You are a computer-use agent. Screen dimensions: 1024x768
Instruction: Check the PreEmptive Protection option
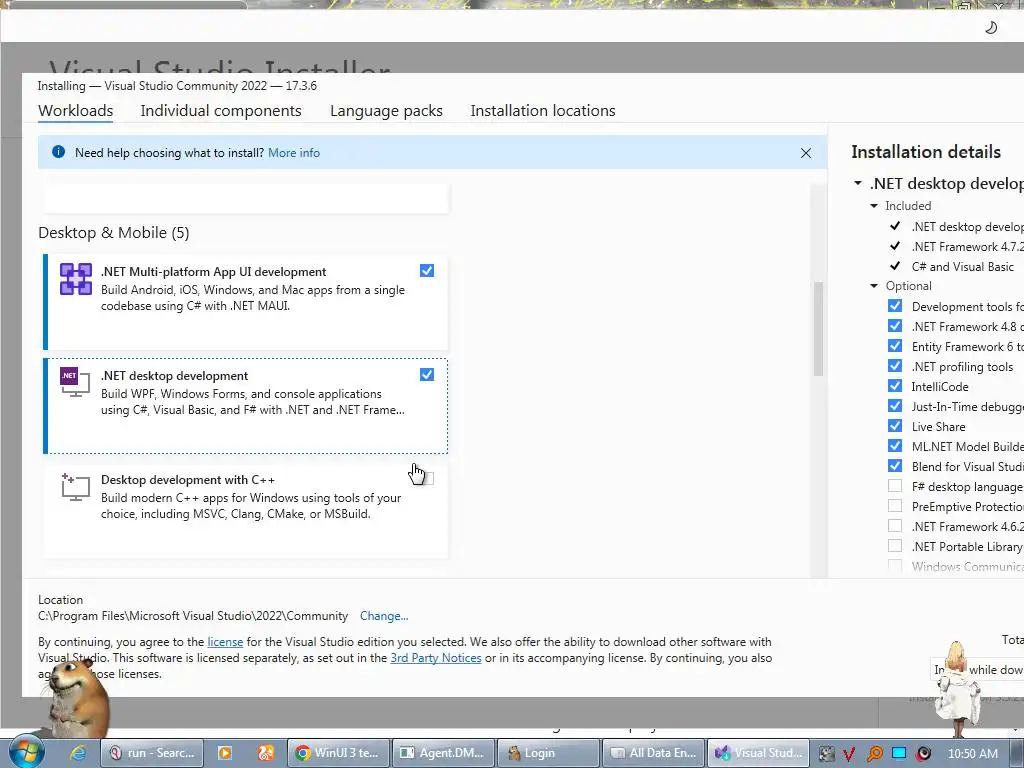click(x=895, y=505)
